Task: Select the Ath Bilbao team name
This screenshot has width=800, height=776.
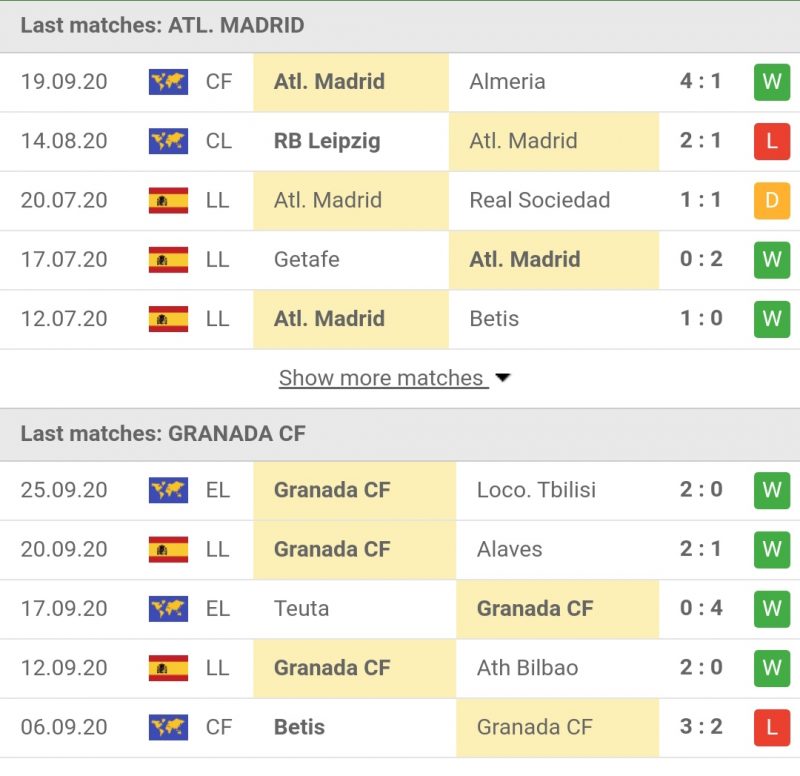Action: click(x=527, y=668)
